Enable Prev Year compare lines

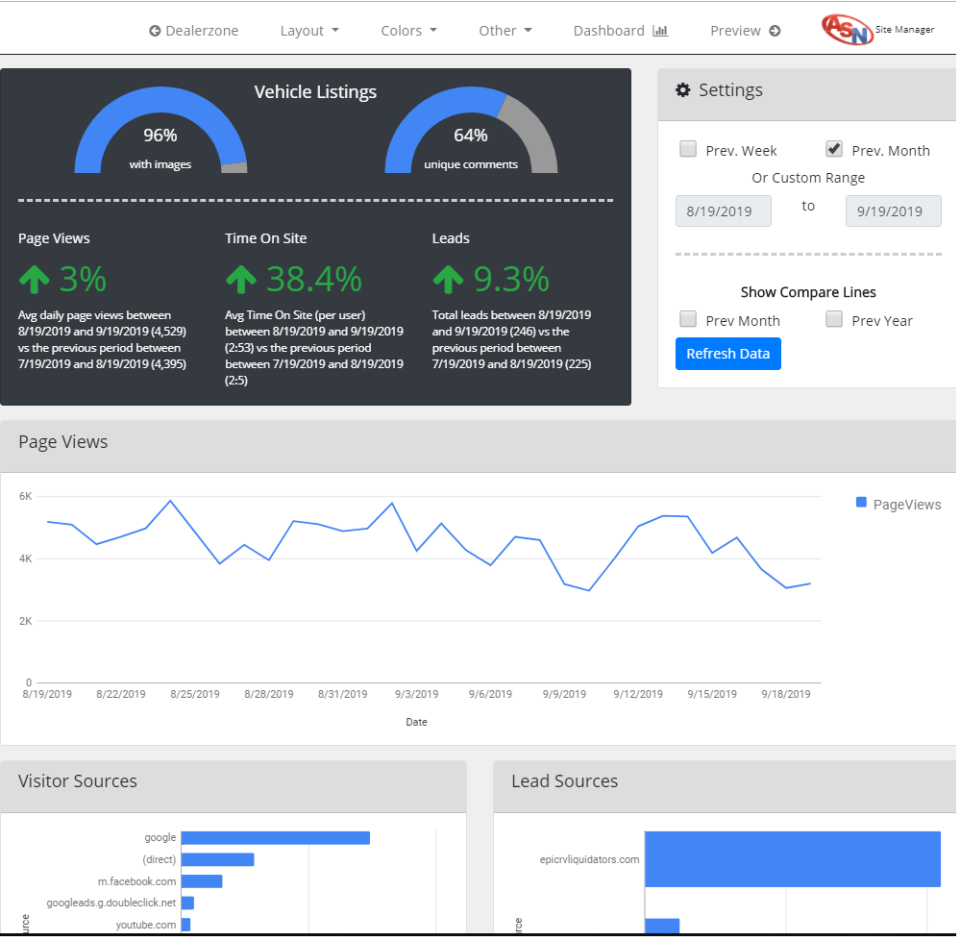tap(834, 319)
